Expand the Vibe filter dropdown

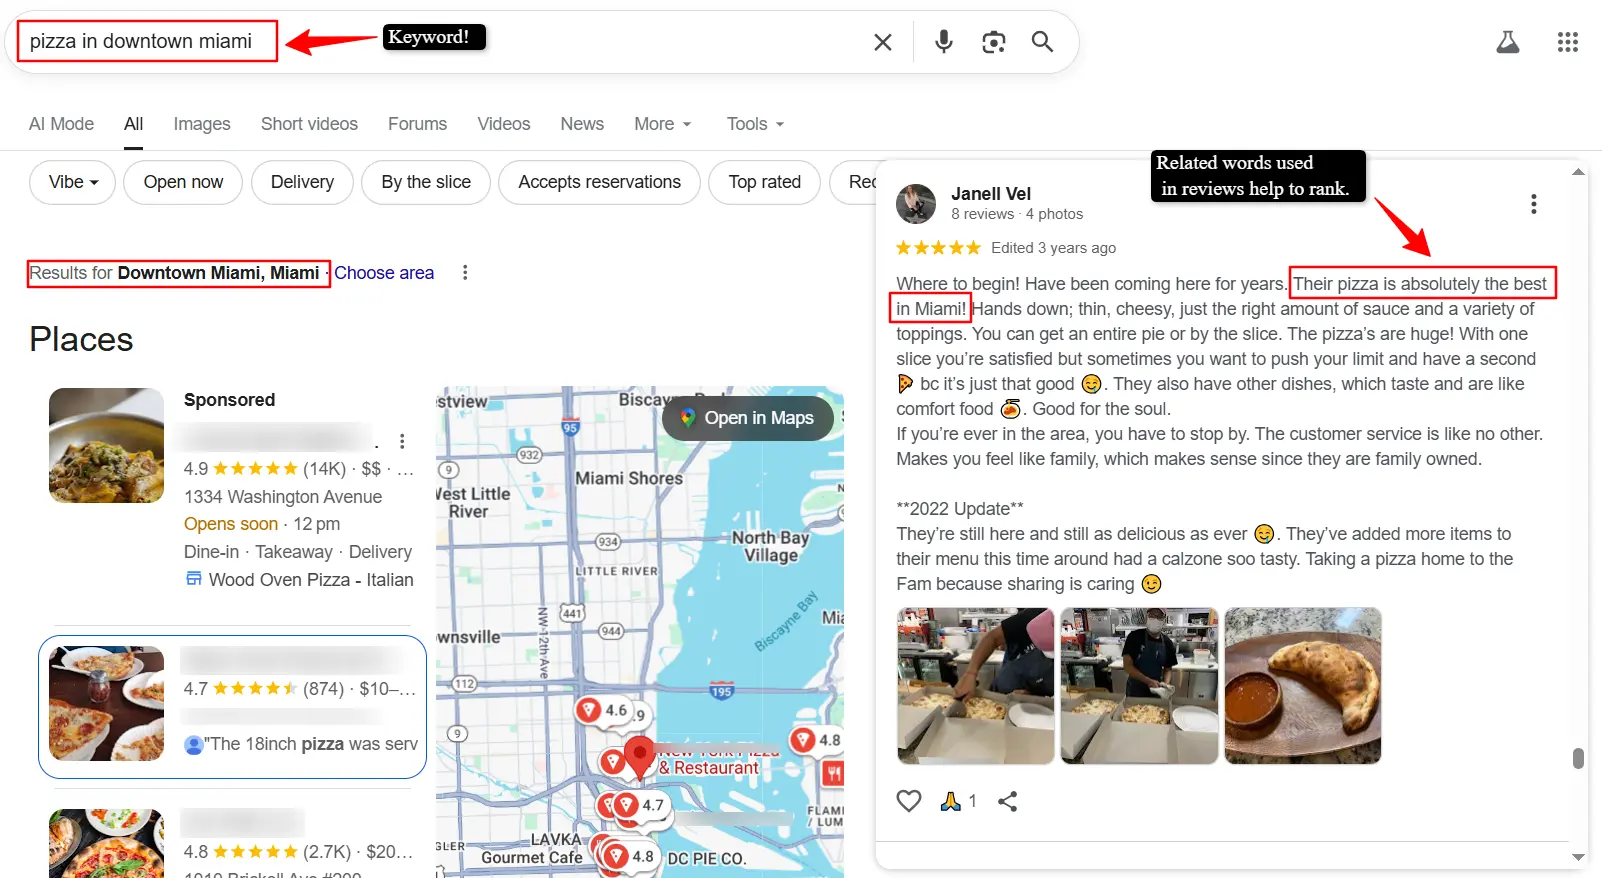pos(73,182)
